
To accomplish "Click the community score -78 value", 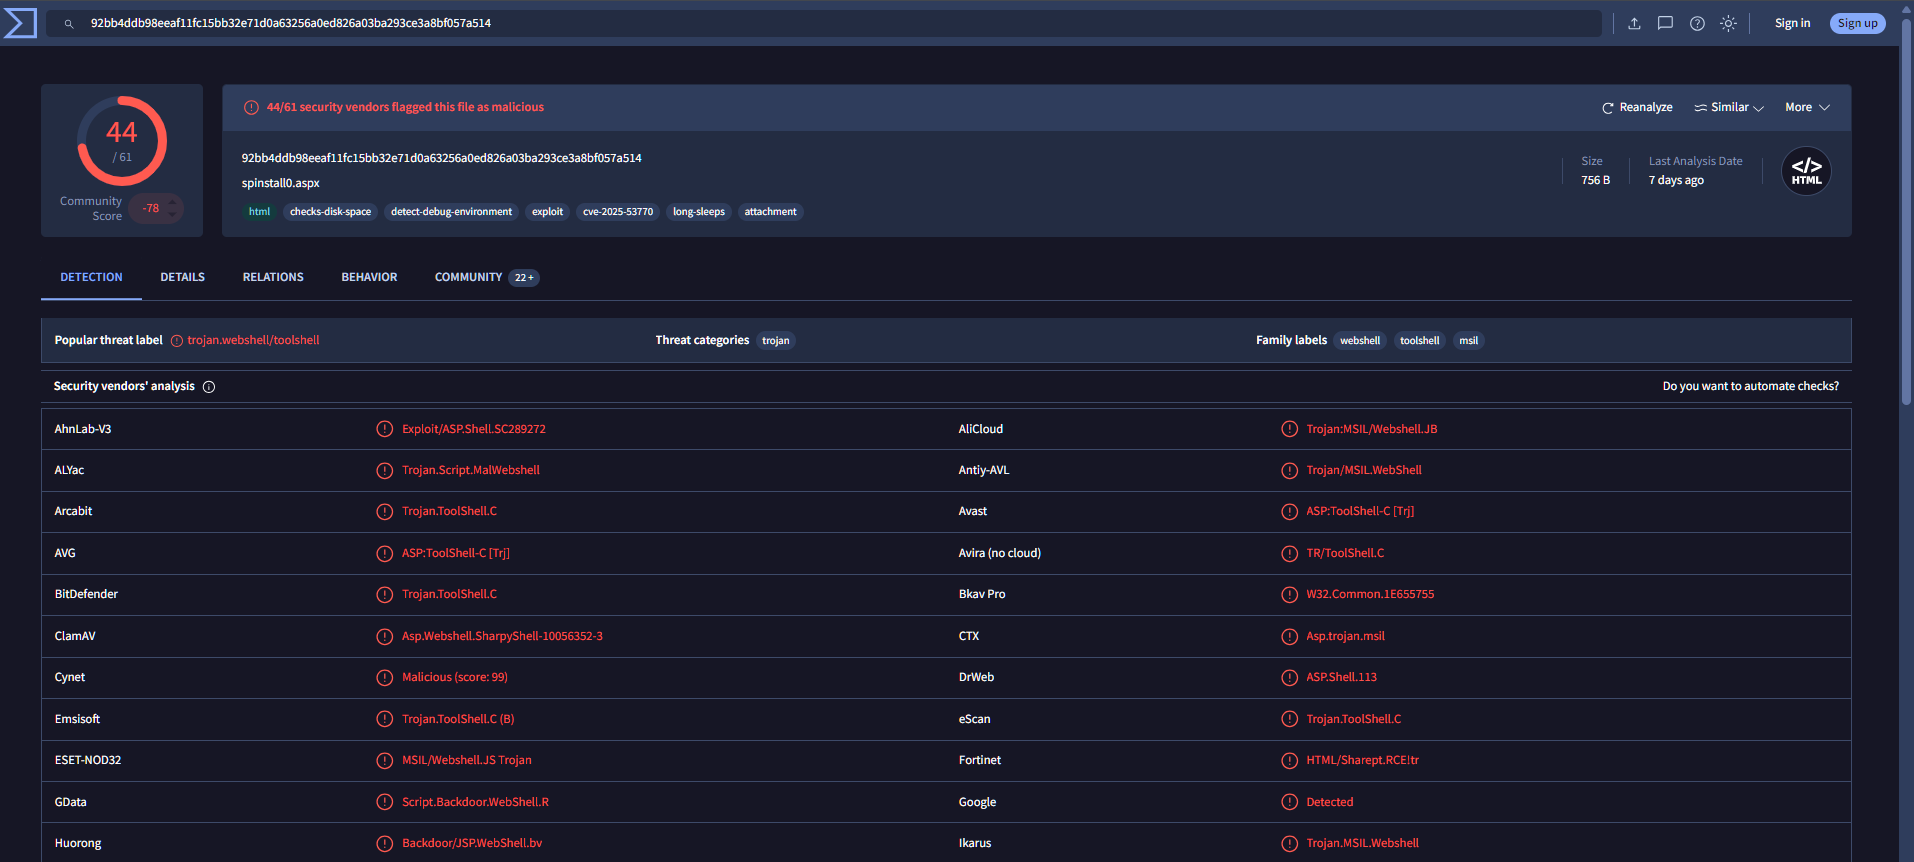I will 151,208.
